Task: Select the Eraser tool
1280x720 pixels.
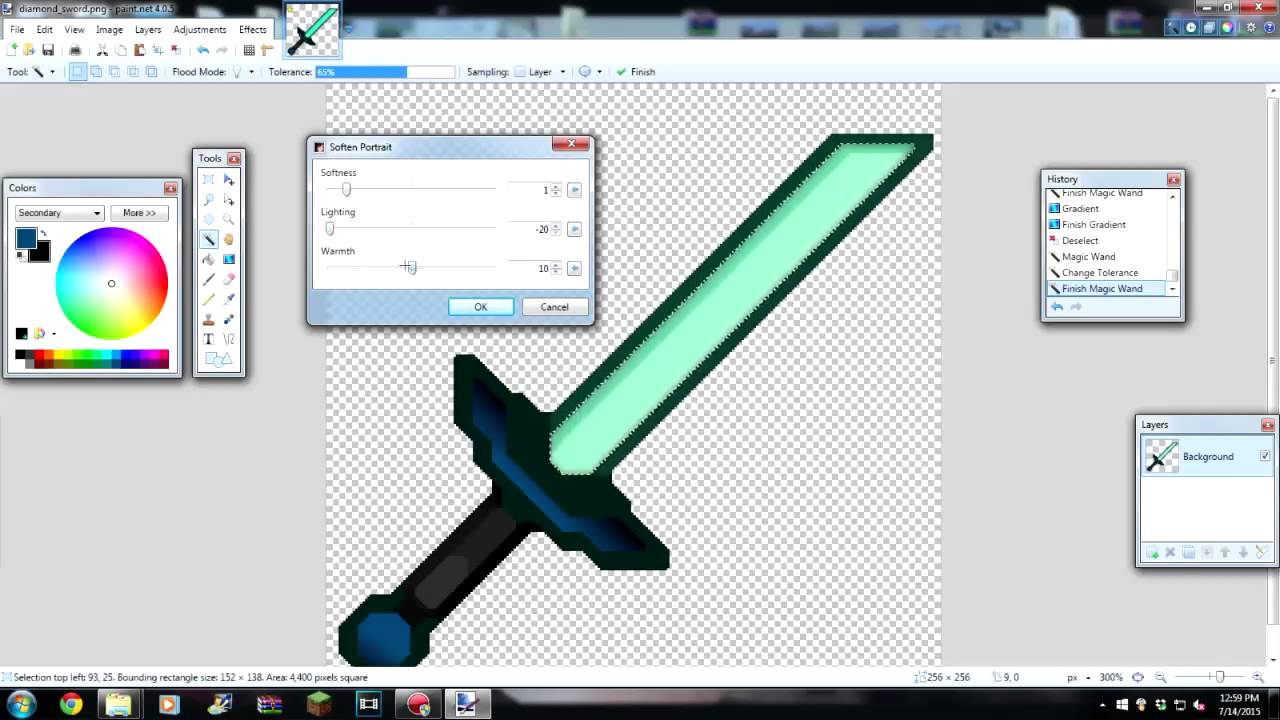Action: (x=229, y=279)
